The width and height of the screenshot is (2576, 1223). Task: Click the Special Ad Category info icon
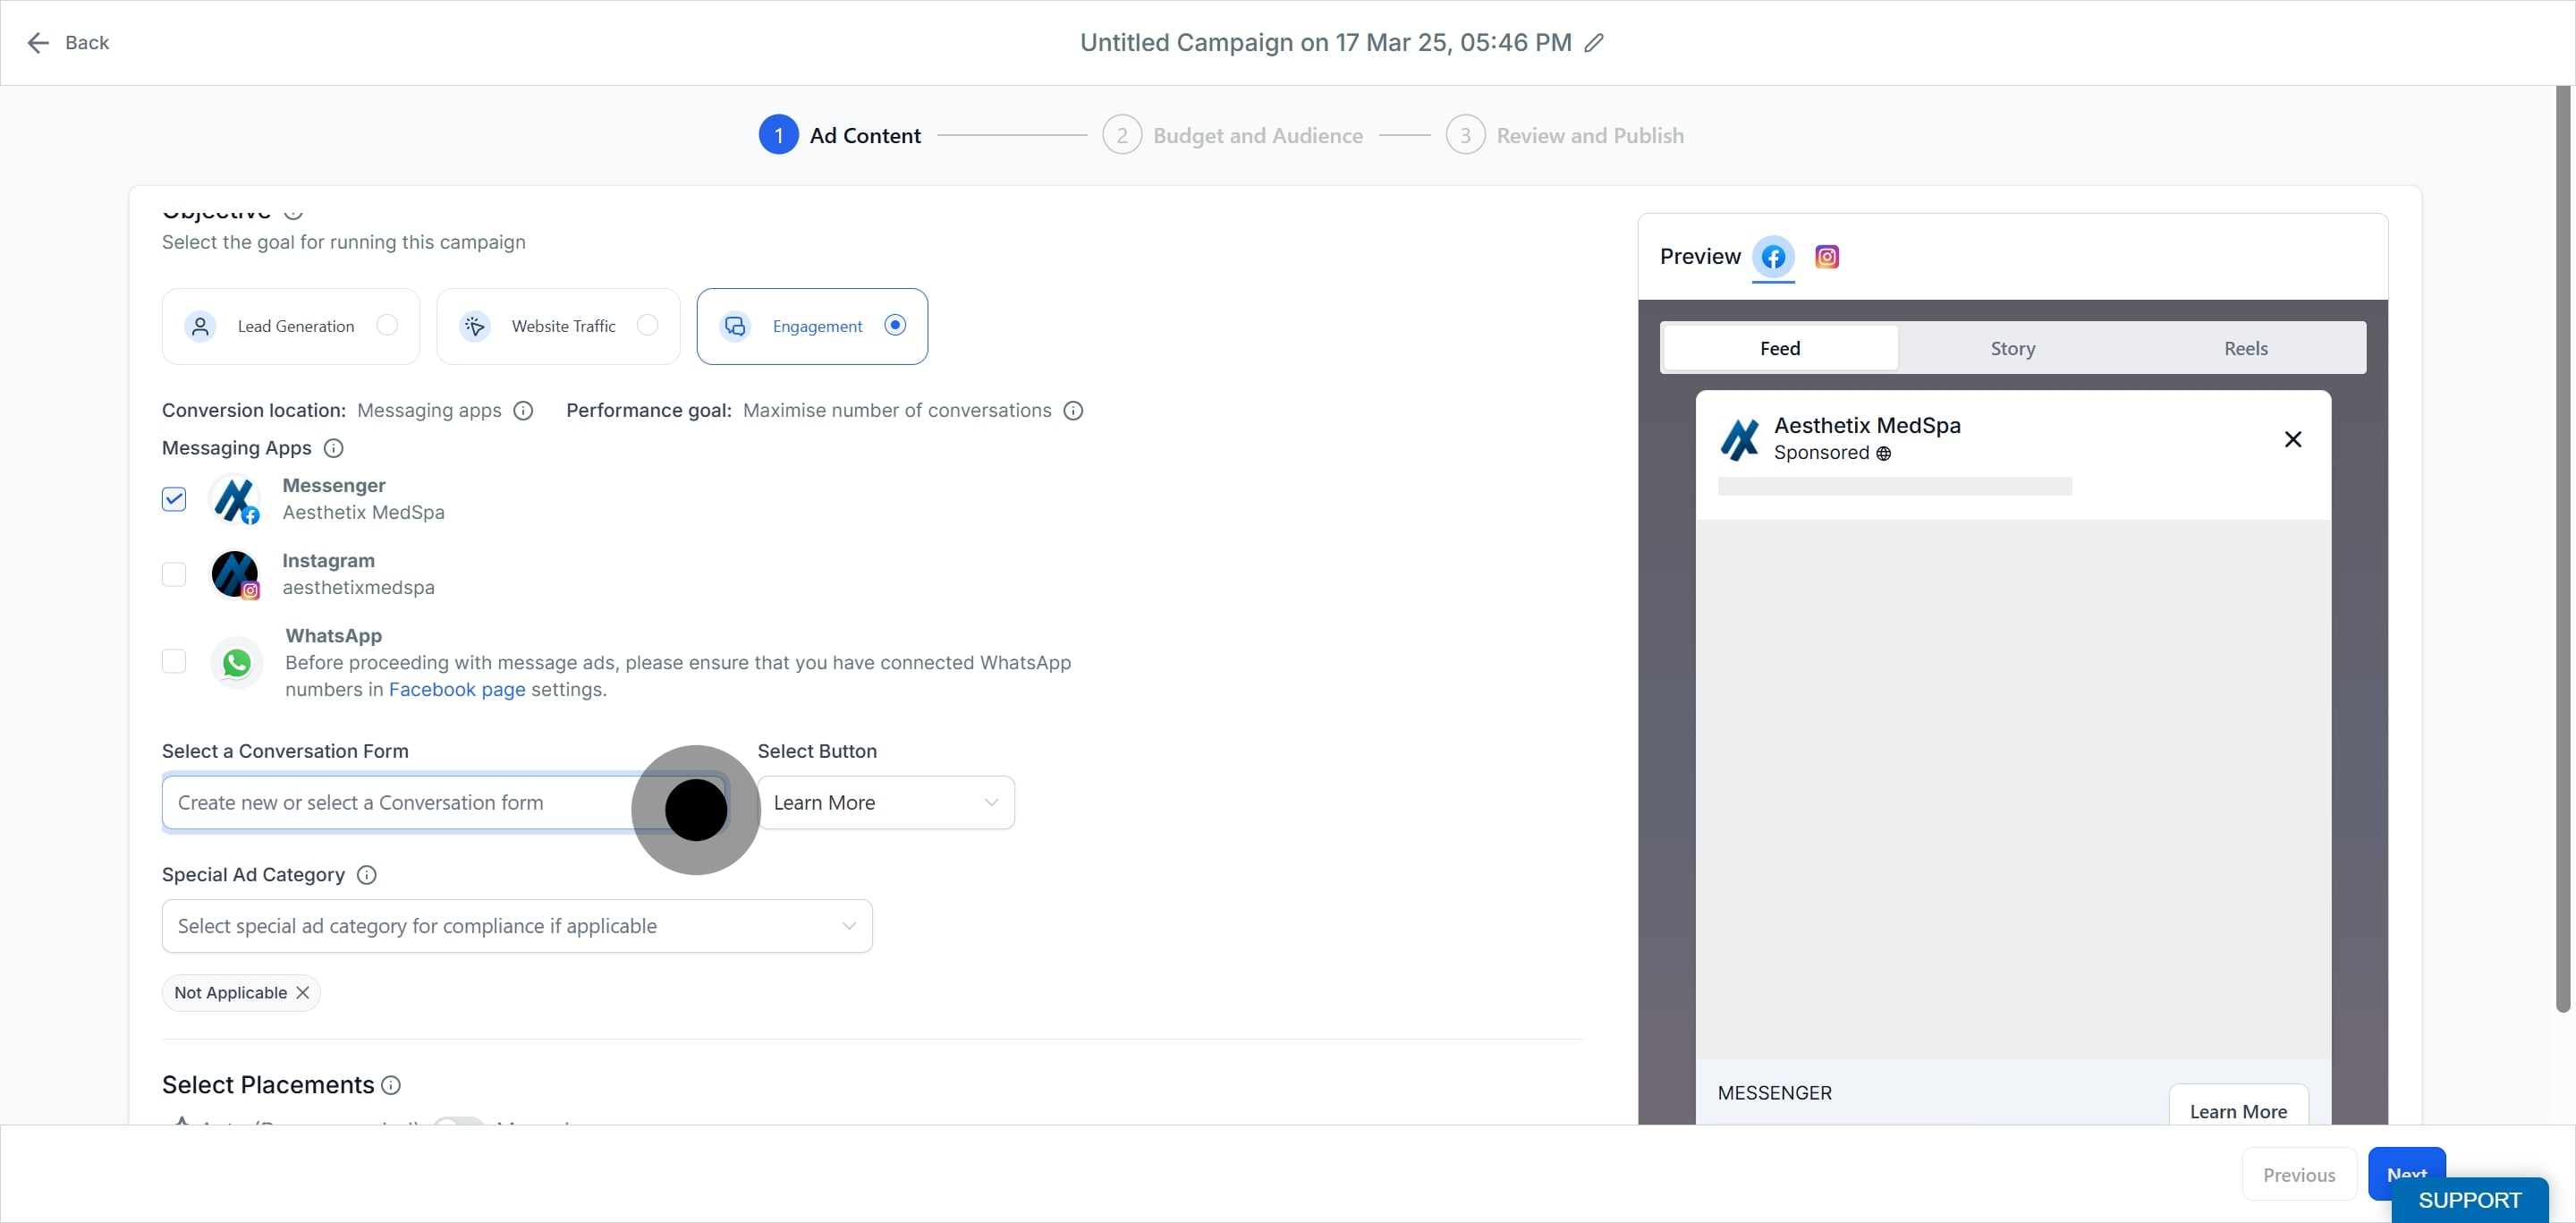pos(367,875)
